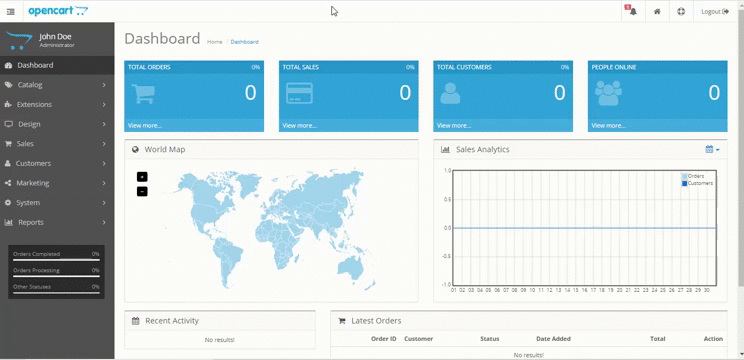The image size is (744, 360).
Task: Open the notifications bell icon
Action: tap(633, 11)
